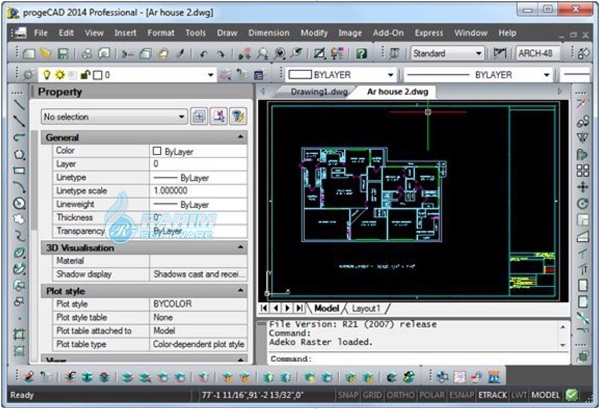This screenshot has height=409, width=600.
Task: Click the Undo arrow icon
Action: [203, 54]
